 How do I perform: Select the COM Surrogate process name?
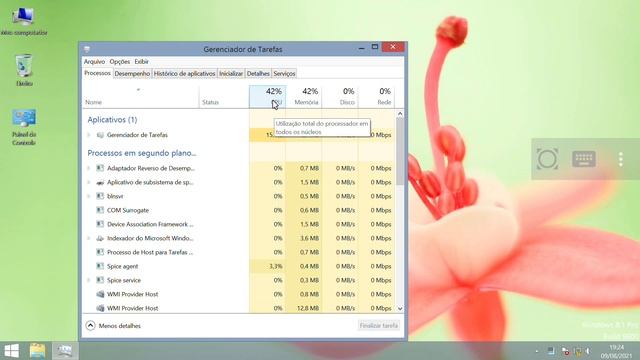(128, 210)
